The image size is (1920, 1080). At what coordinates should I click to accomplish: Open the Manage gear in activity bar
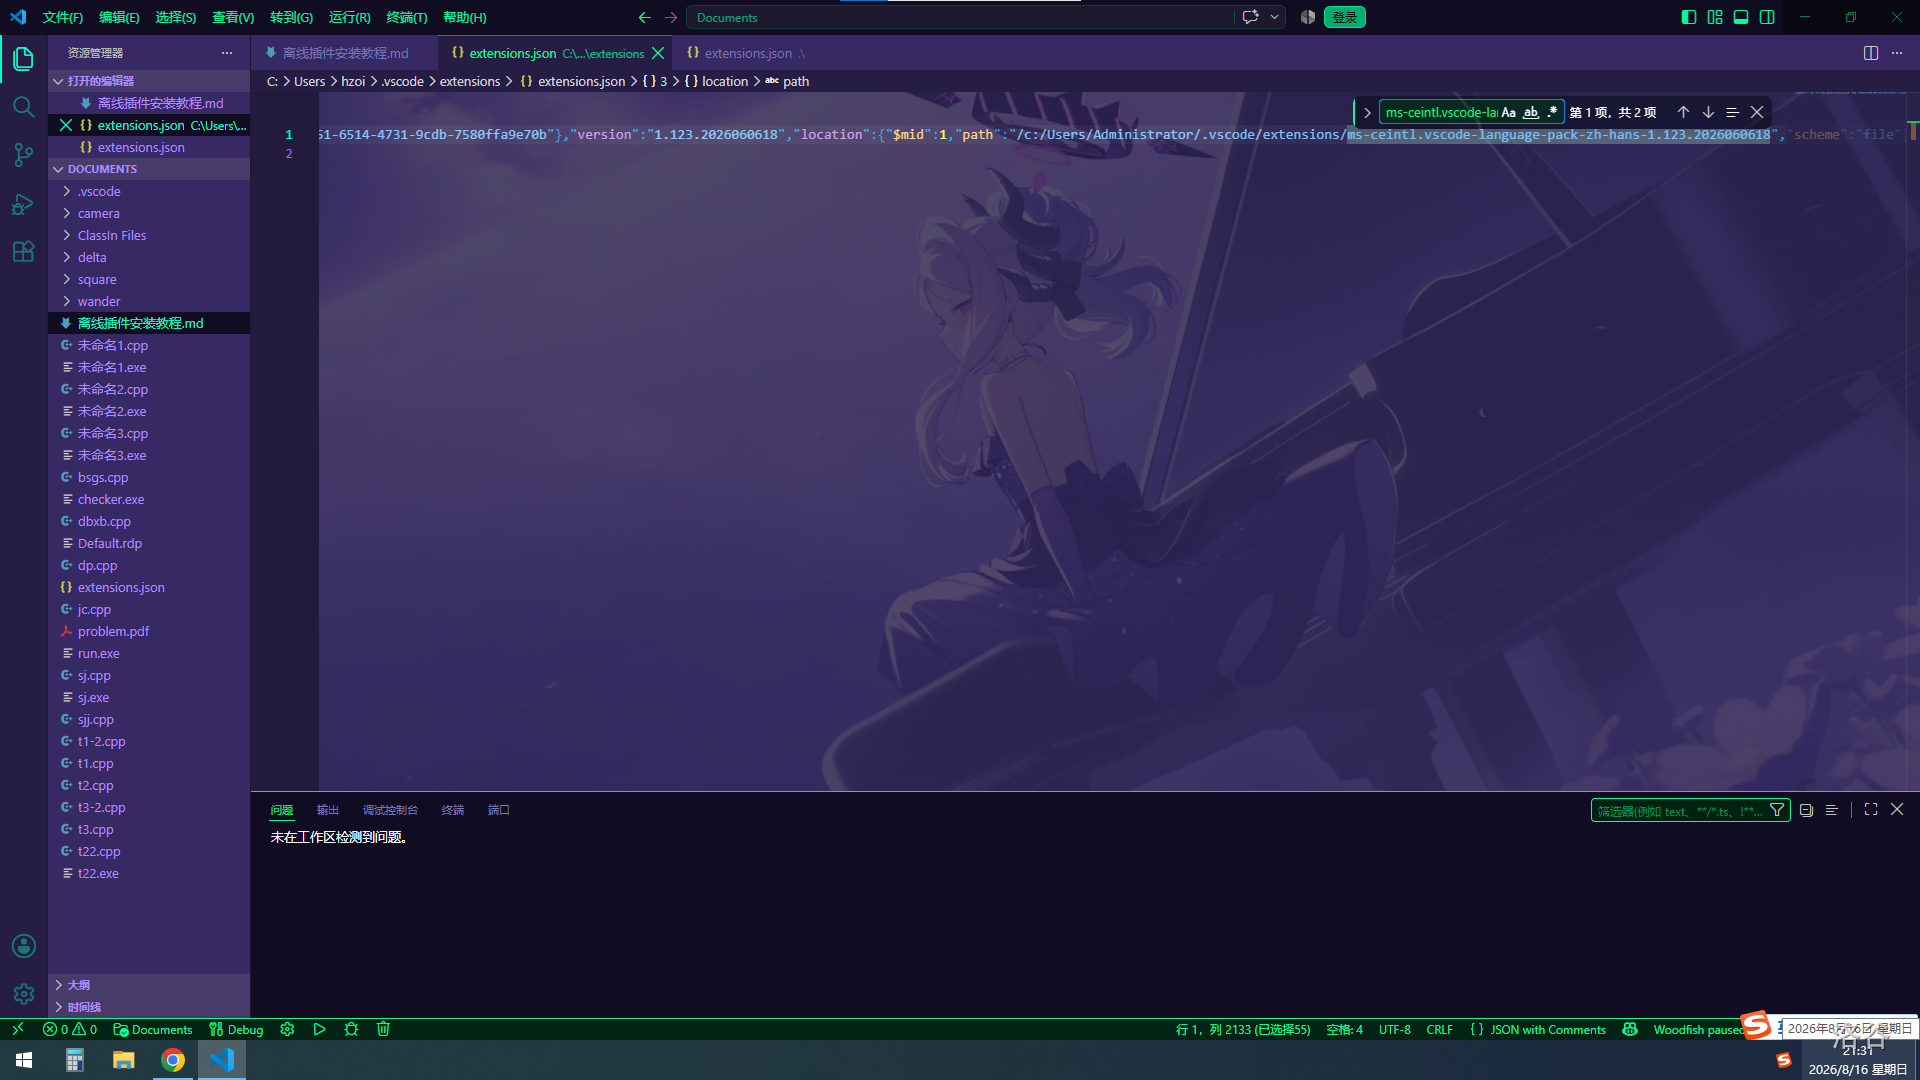coord(24,994)
